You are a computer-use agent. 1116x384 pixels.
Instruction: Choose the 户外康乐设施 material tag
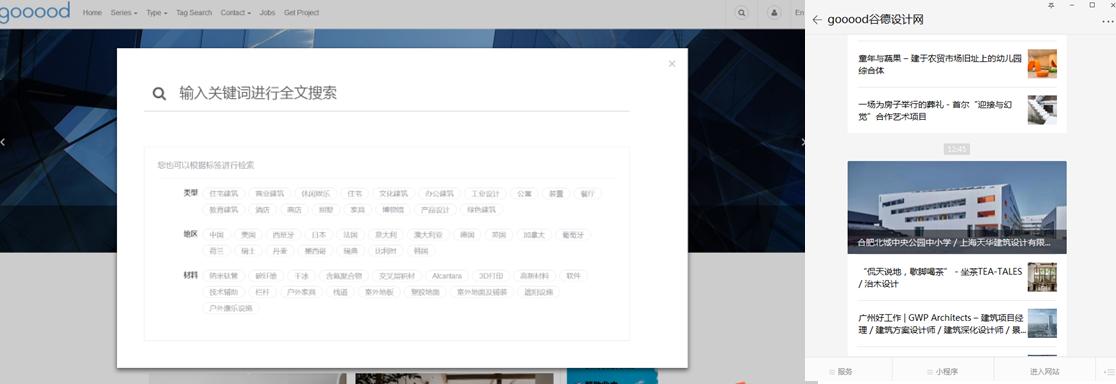pyautogui.click(x=231, y=308)
